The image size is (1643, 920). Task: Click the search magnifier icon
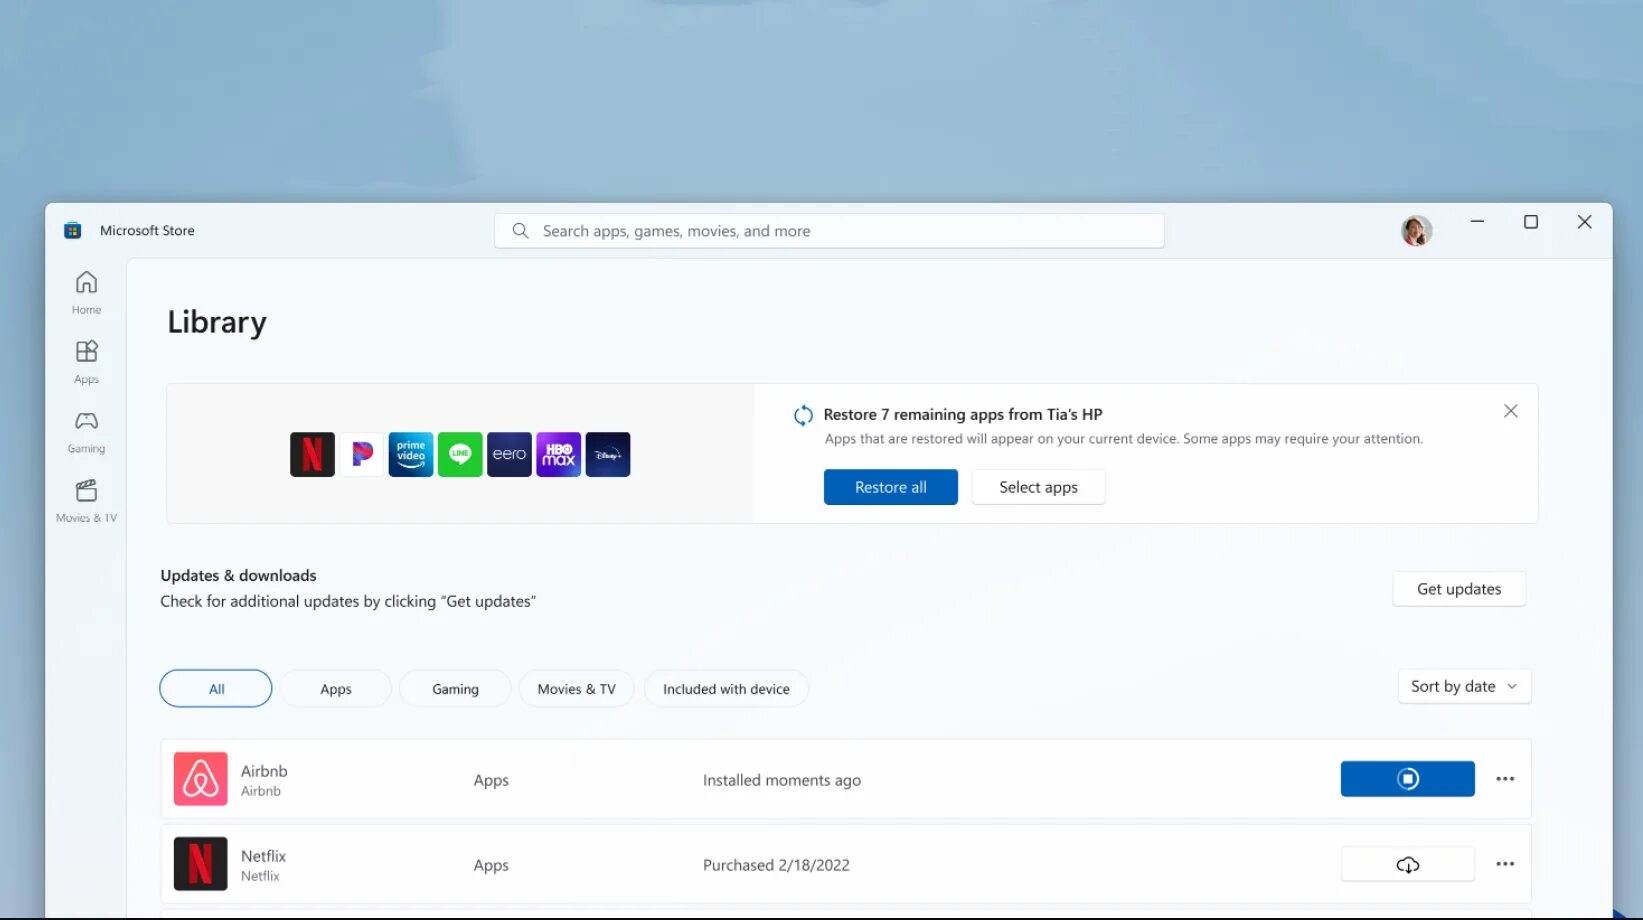[520, 231]
